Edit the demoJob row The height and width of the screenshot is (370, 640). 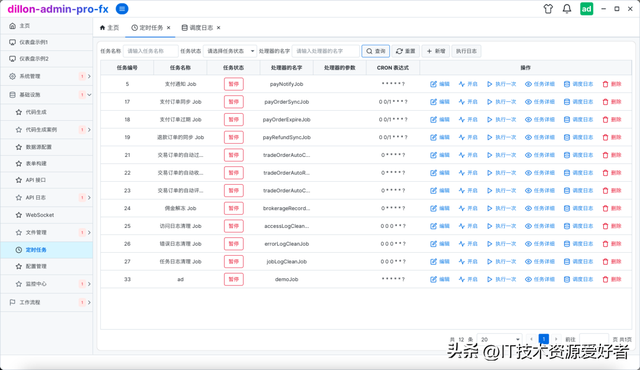point(440,279)
